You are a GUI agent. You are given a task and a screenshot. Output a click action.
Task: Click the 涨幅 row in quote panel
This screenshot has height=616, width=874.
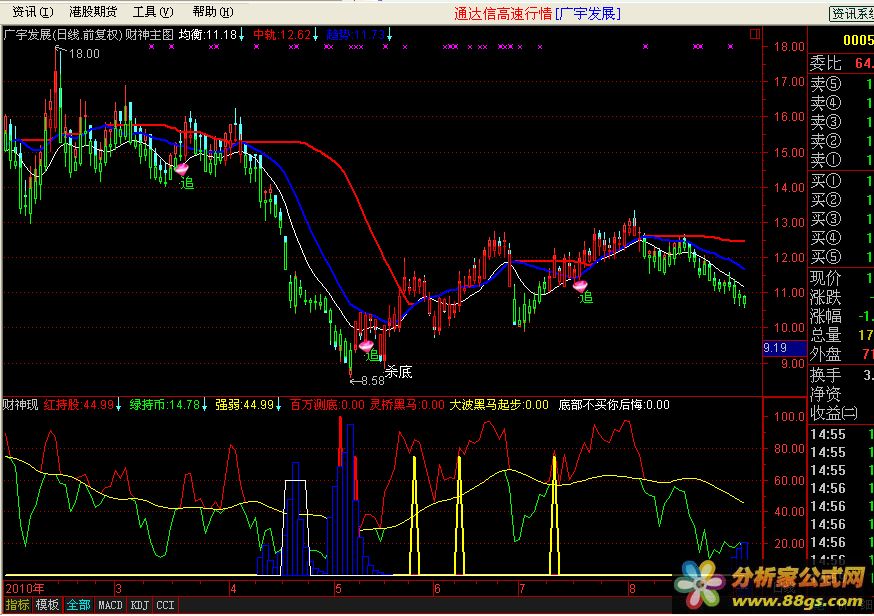pos(841,316)
